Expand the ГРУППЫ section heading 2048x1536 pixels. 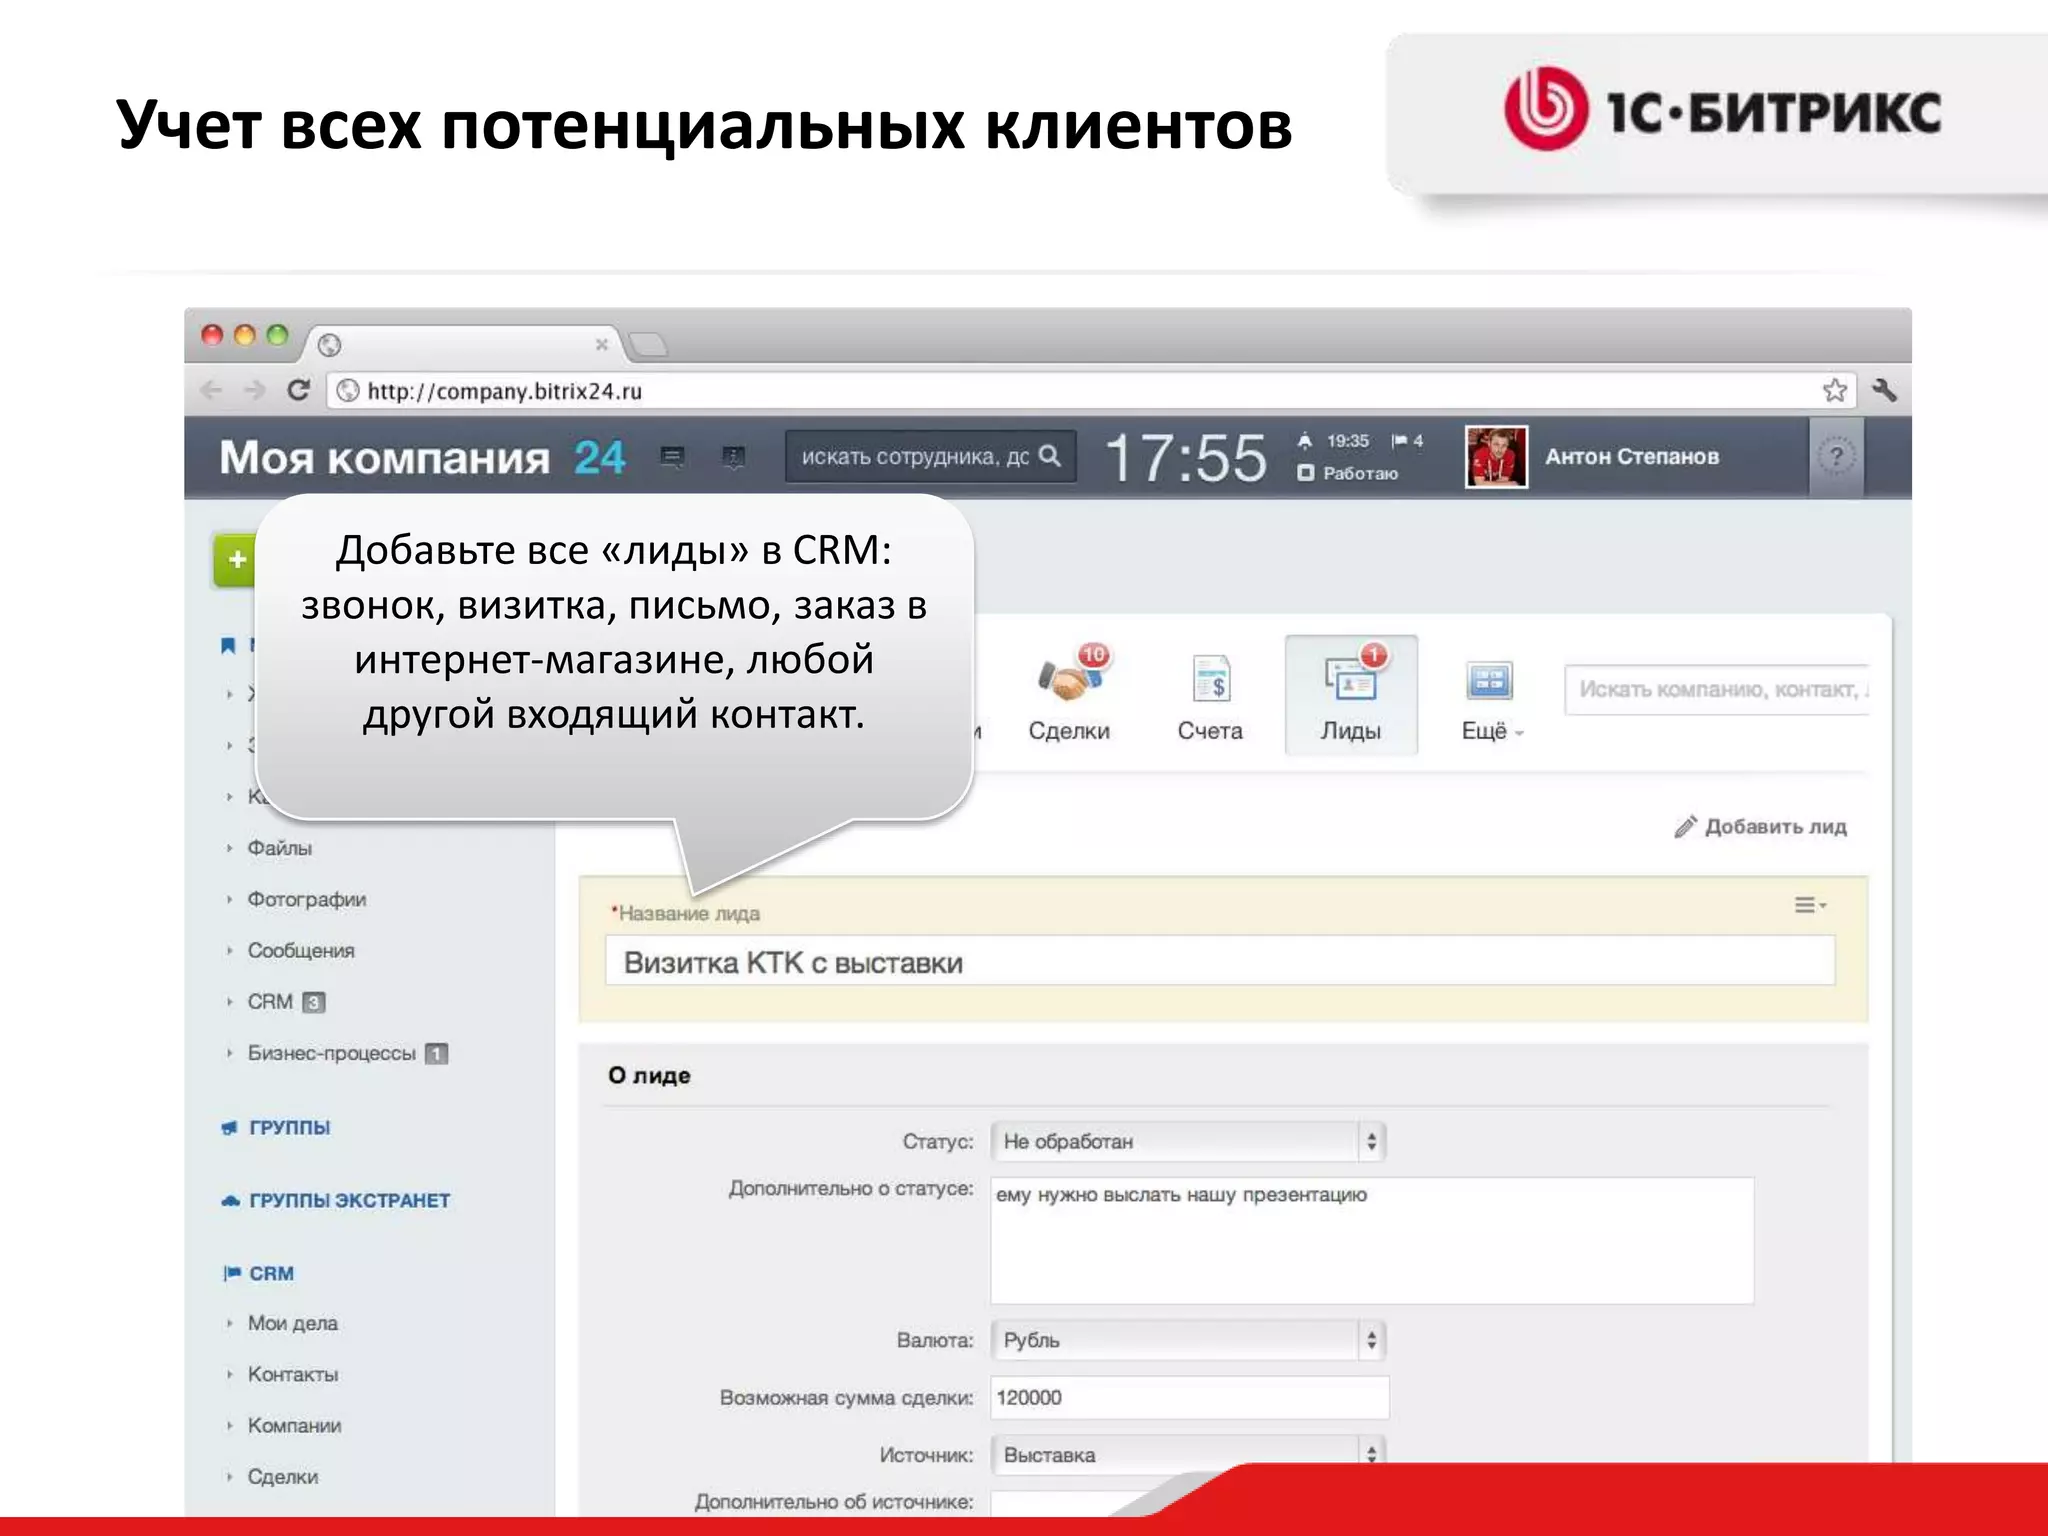[289, 1127]
